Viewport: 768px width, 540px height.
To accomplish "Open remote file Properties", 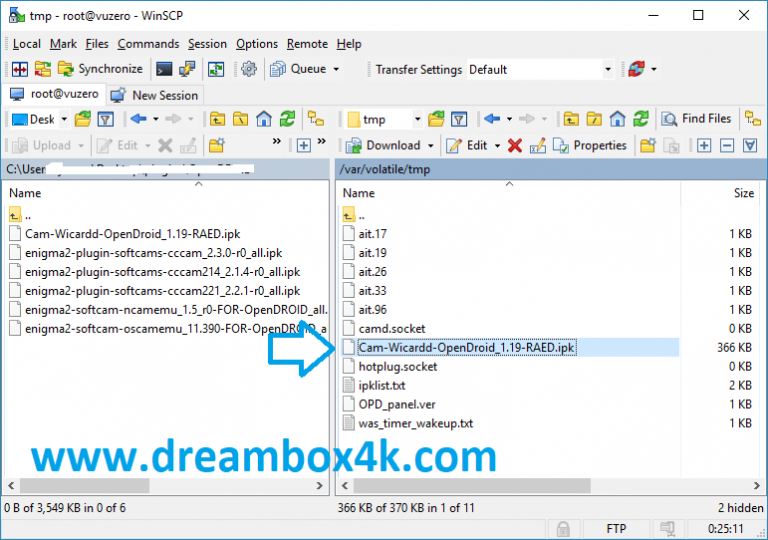I will pyautogui.click(x=590, y=146).
